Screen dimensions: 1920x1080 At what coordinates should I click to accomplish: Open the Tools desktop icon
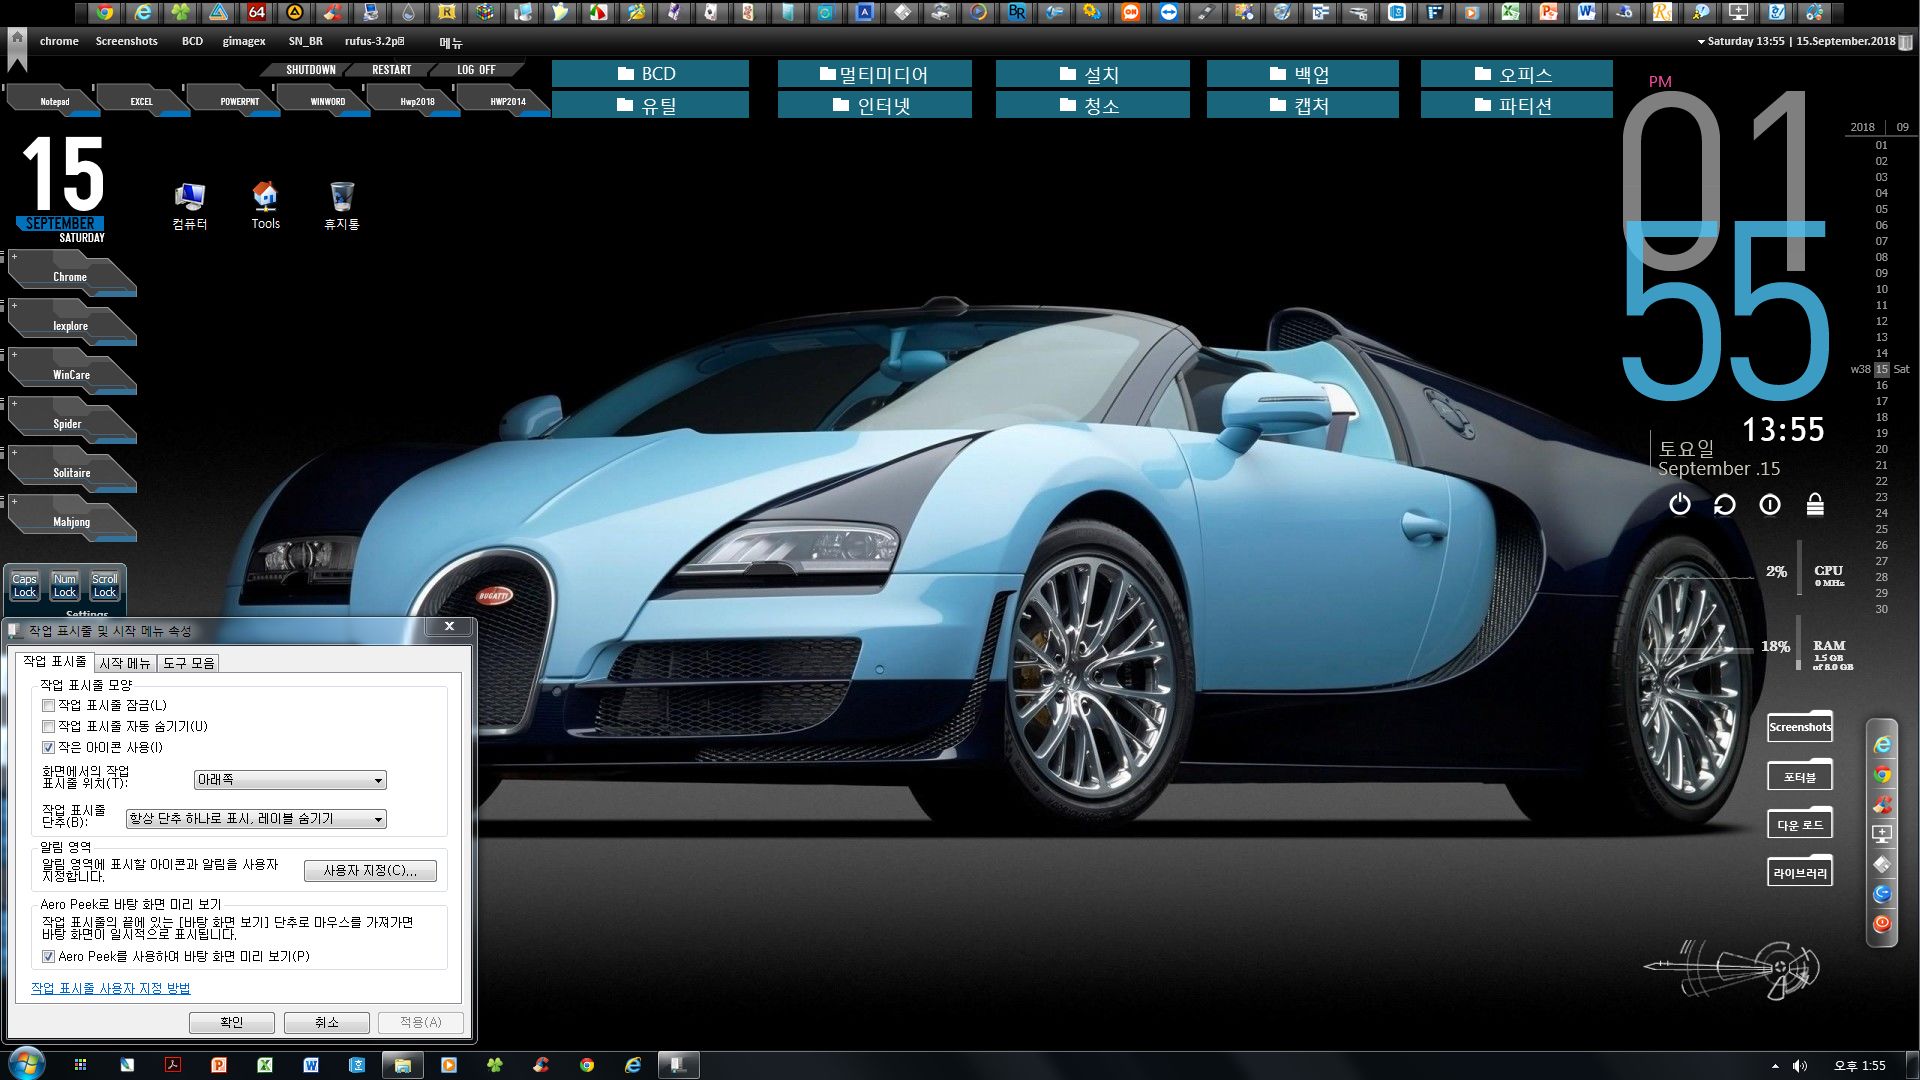265,206
